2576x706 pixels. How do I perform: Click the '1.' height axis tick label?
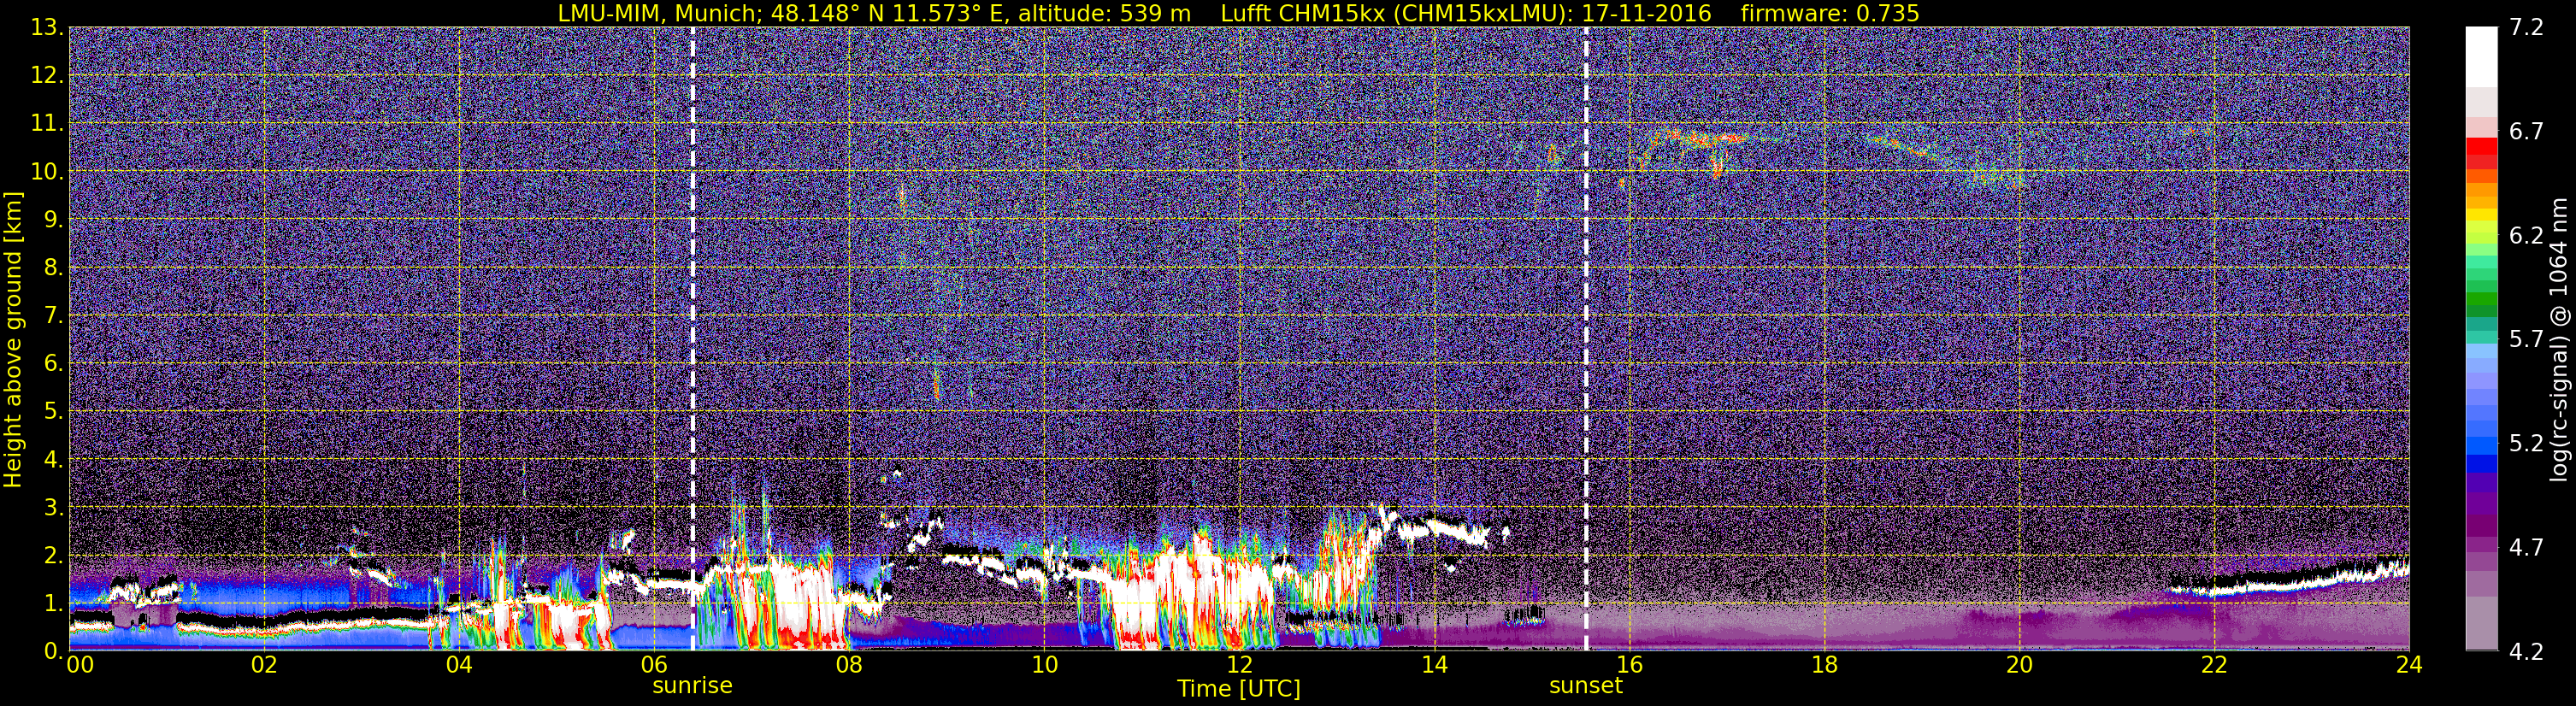point(52,603)
